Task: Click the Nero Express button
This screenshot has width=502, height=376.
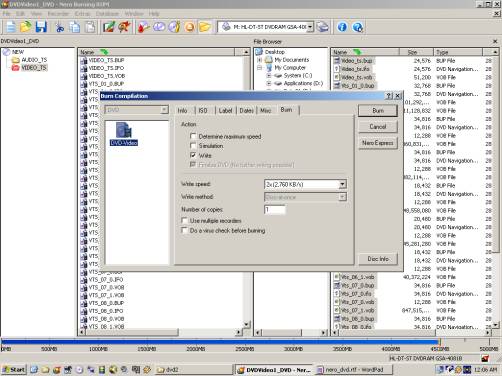Action: click(378, 143)
